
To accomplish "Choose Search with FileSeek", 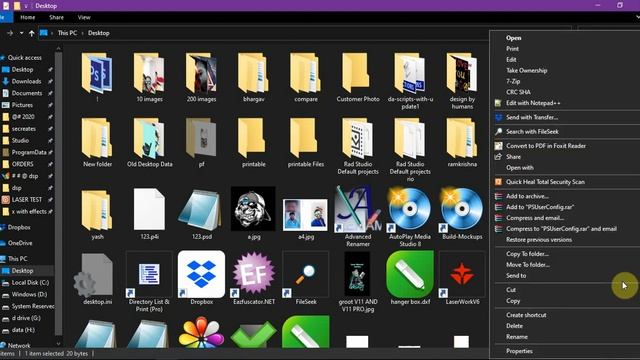I will (532, 132).
